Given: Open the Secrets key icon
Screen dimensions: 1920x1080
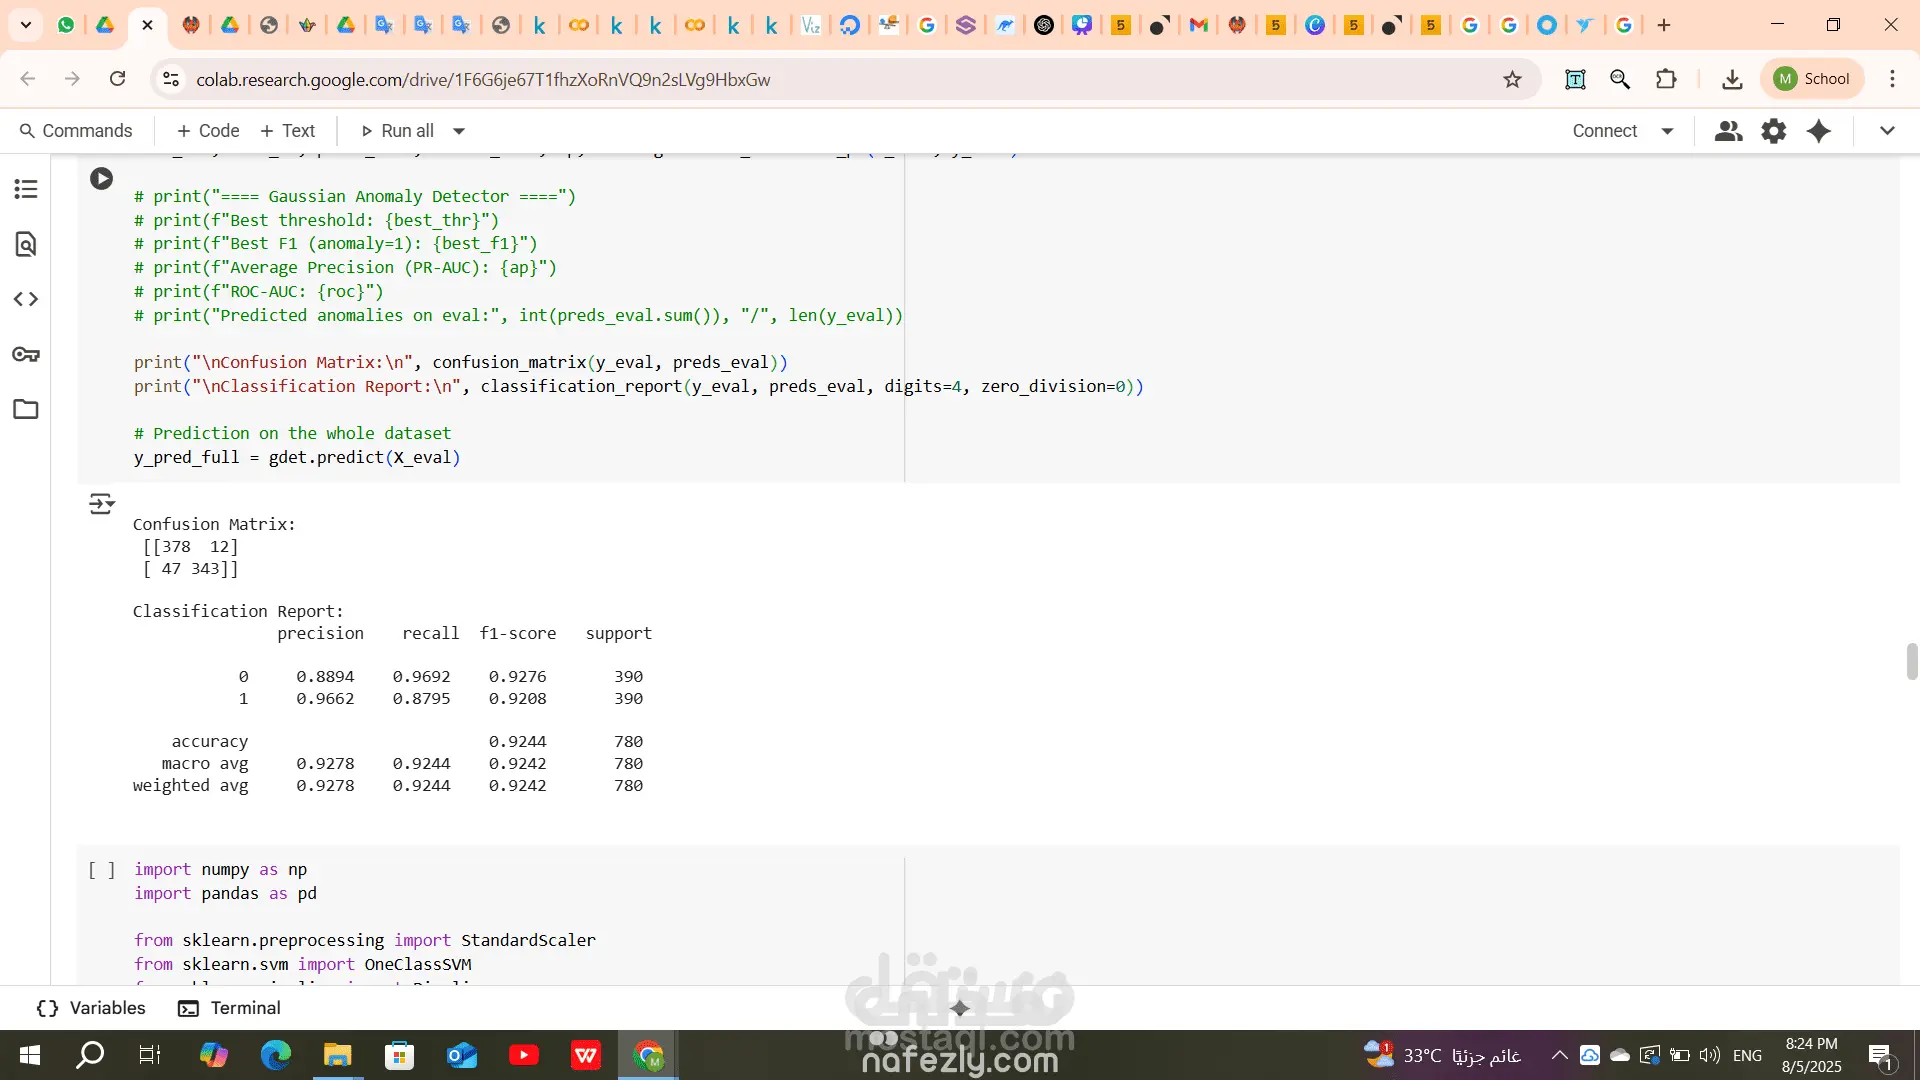Looking at the screenshot, I should [x=26, y=354].
